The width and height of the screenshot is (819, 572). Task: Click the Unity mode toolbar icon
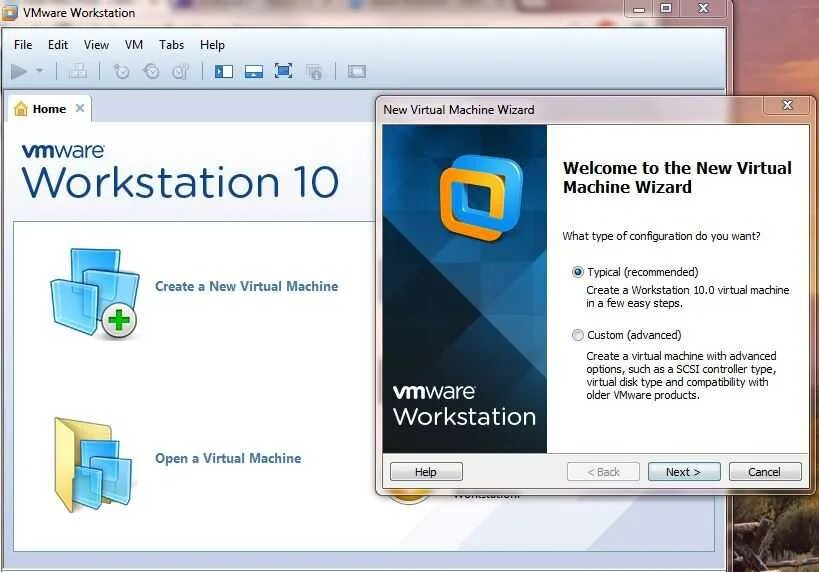click(314, 72)
